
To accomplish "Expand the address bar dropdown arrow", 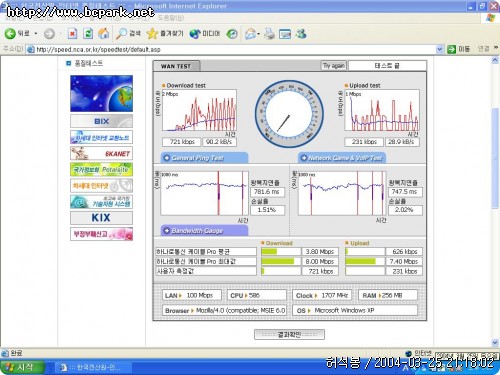I will (440, 49).
